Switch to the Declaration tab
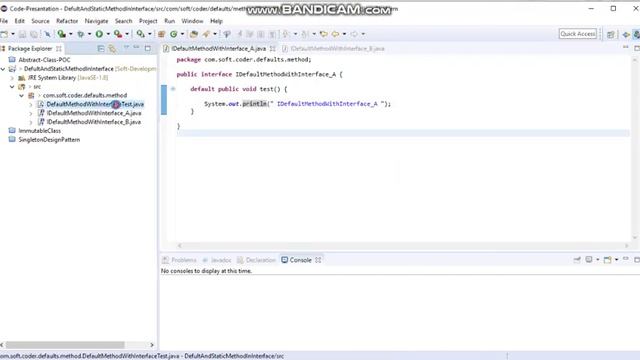The width and height of the screenshot is (640, 360). 256,260
